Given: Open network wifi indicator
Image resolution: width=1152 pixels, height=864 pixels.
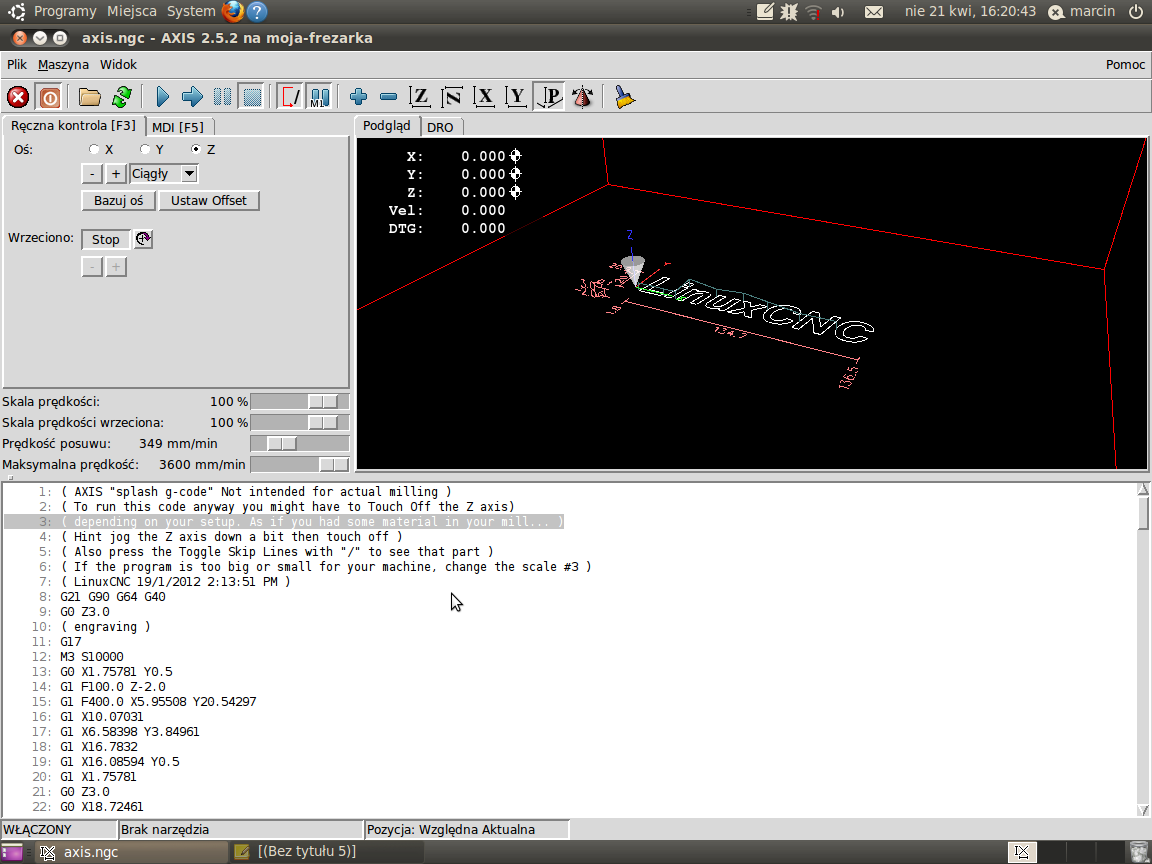Looking at the screenshot, I should 813,12.
